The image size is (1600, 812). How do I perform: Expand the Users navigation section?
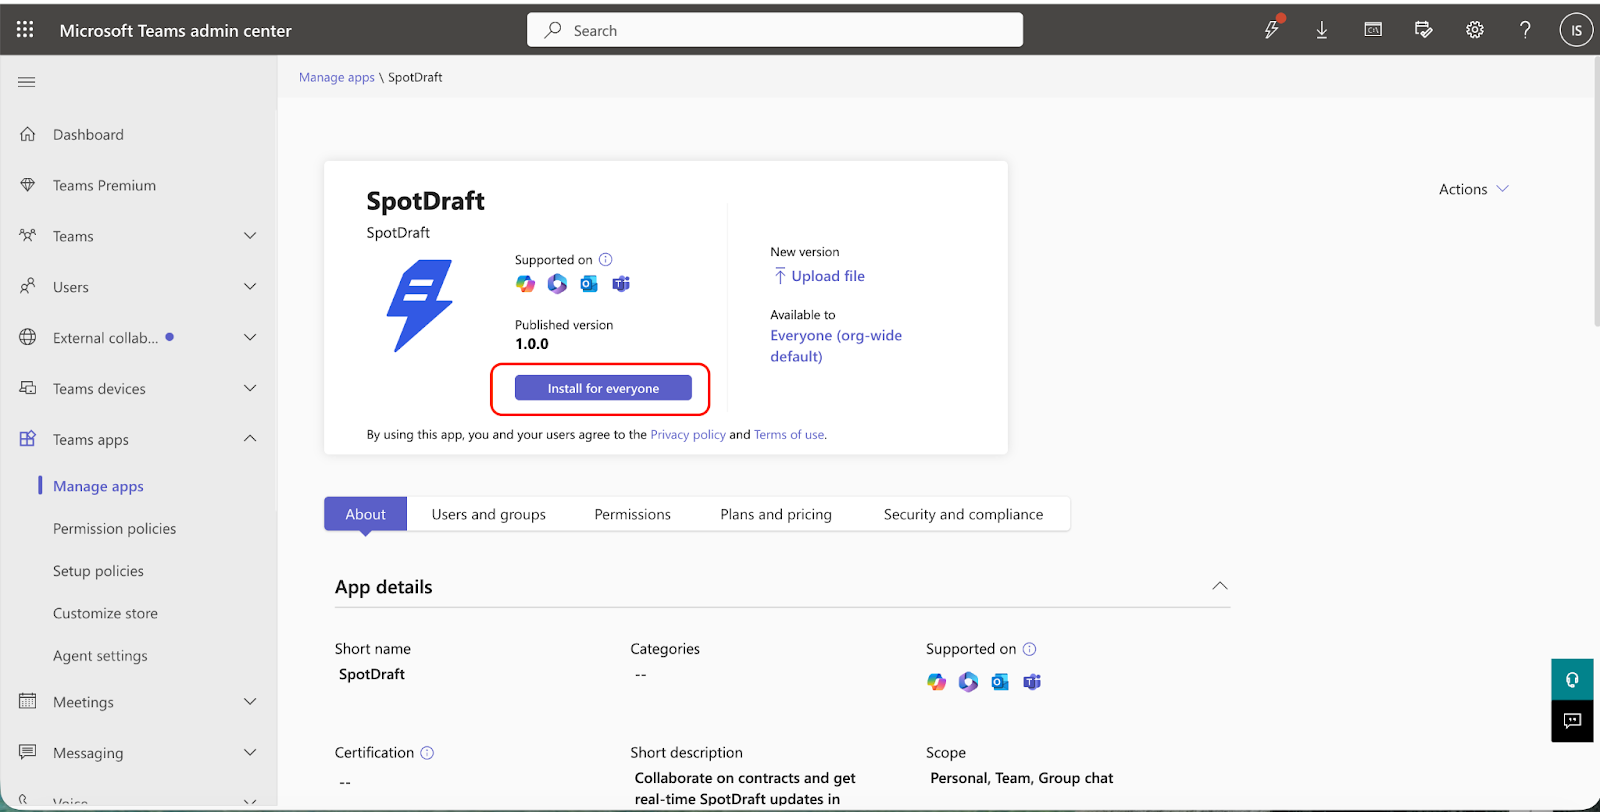(250, 287)
